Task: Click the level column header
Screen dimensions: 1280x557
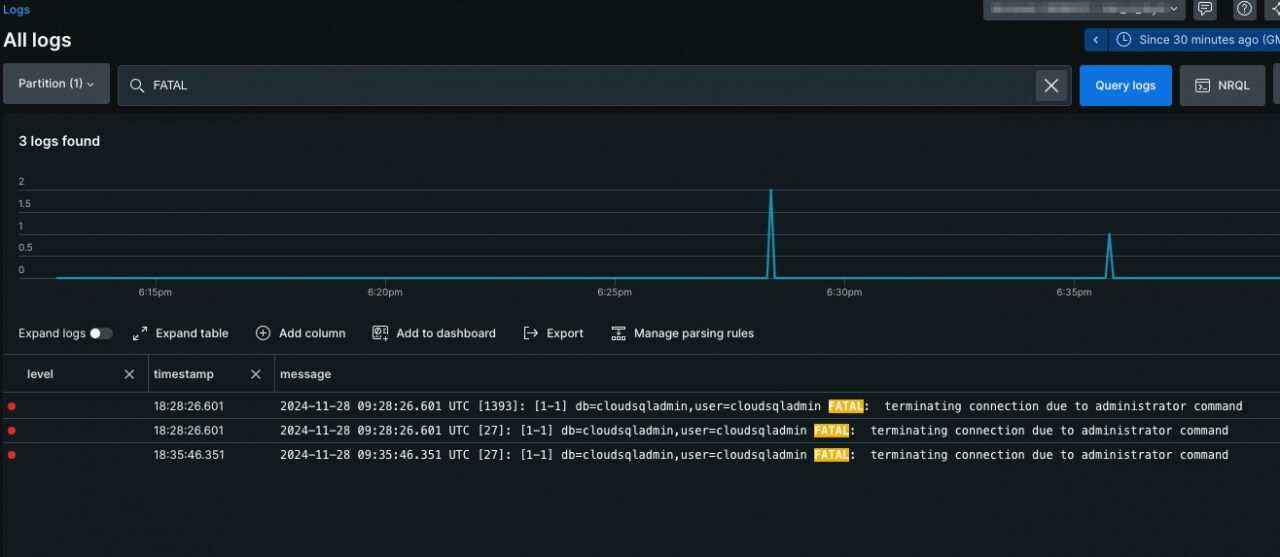Action: click(40, 374)
